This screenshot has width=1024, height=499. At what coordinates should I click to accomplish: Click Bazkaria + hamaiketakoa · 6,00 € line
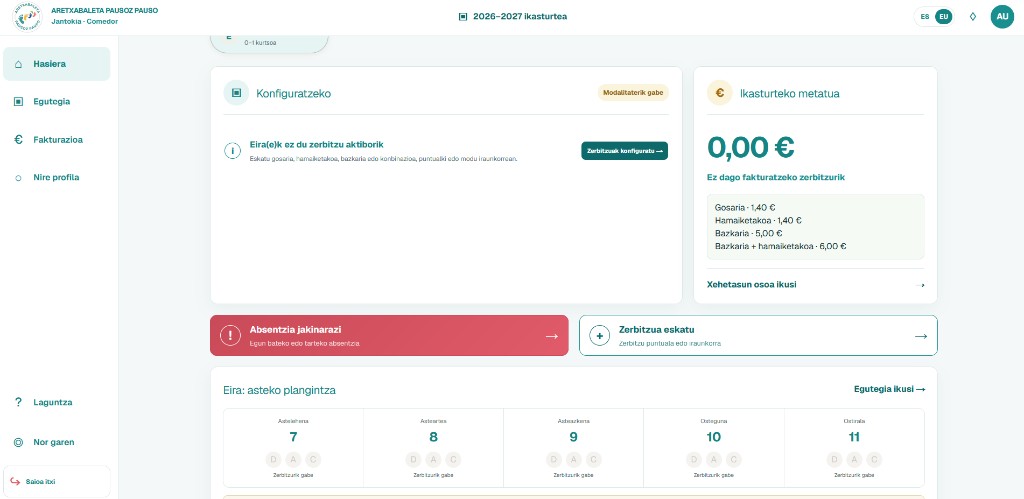click(780, 246)
